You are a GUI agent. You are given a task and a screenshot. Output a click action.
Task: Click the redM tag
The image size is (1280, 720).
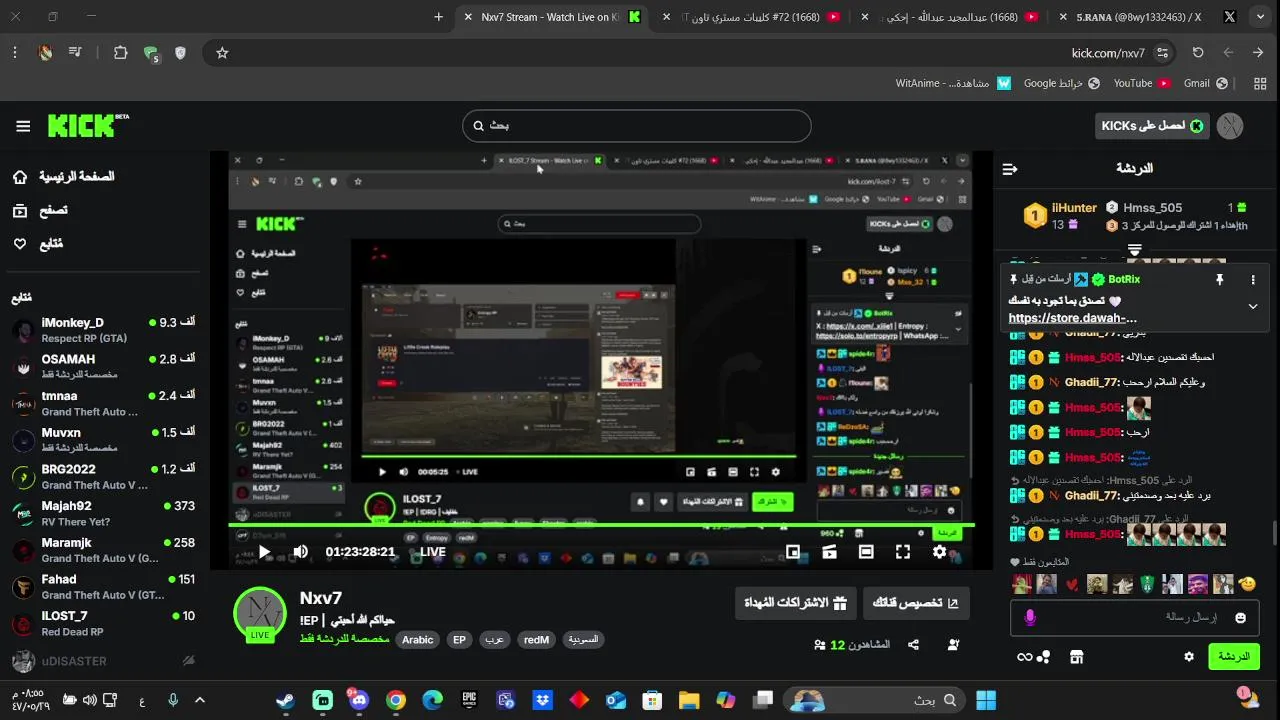(536, 640)
